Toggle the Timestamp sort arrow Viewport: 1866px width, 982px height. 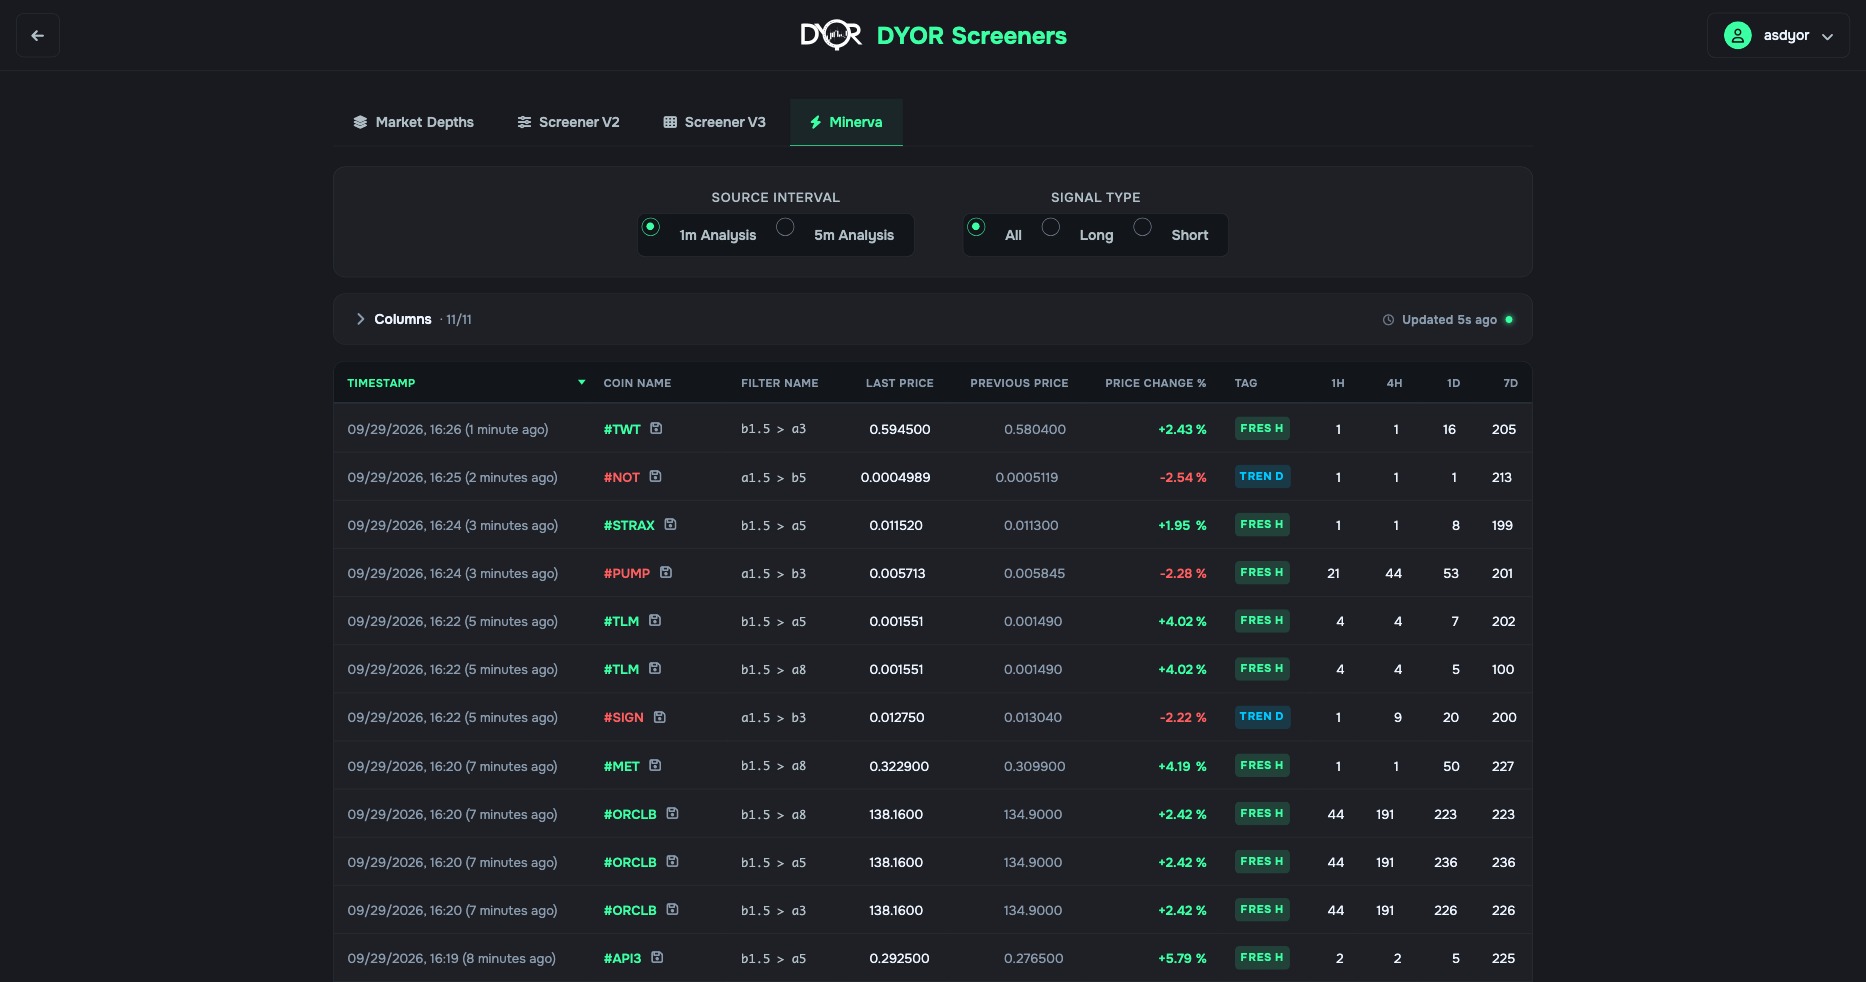pyautogui.click(x=581, y=383)
